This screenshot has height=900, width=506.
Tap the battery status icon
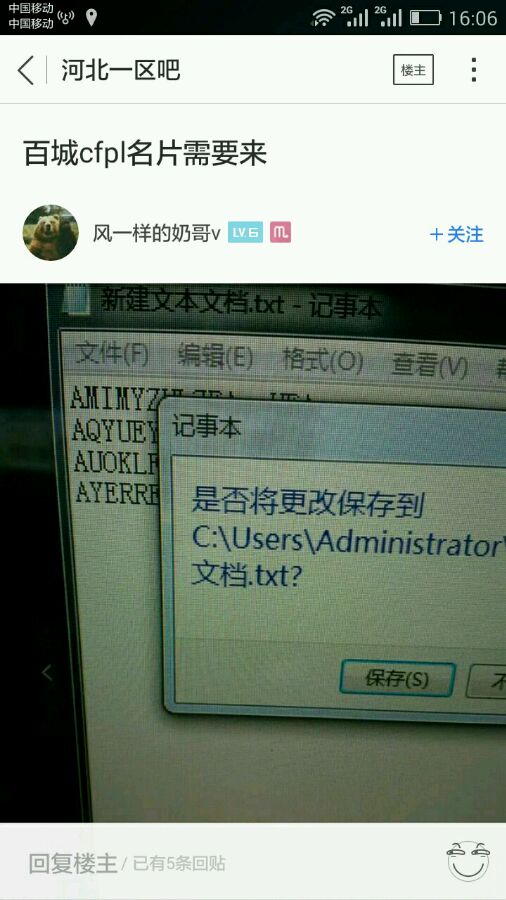425,18
